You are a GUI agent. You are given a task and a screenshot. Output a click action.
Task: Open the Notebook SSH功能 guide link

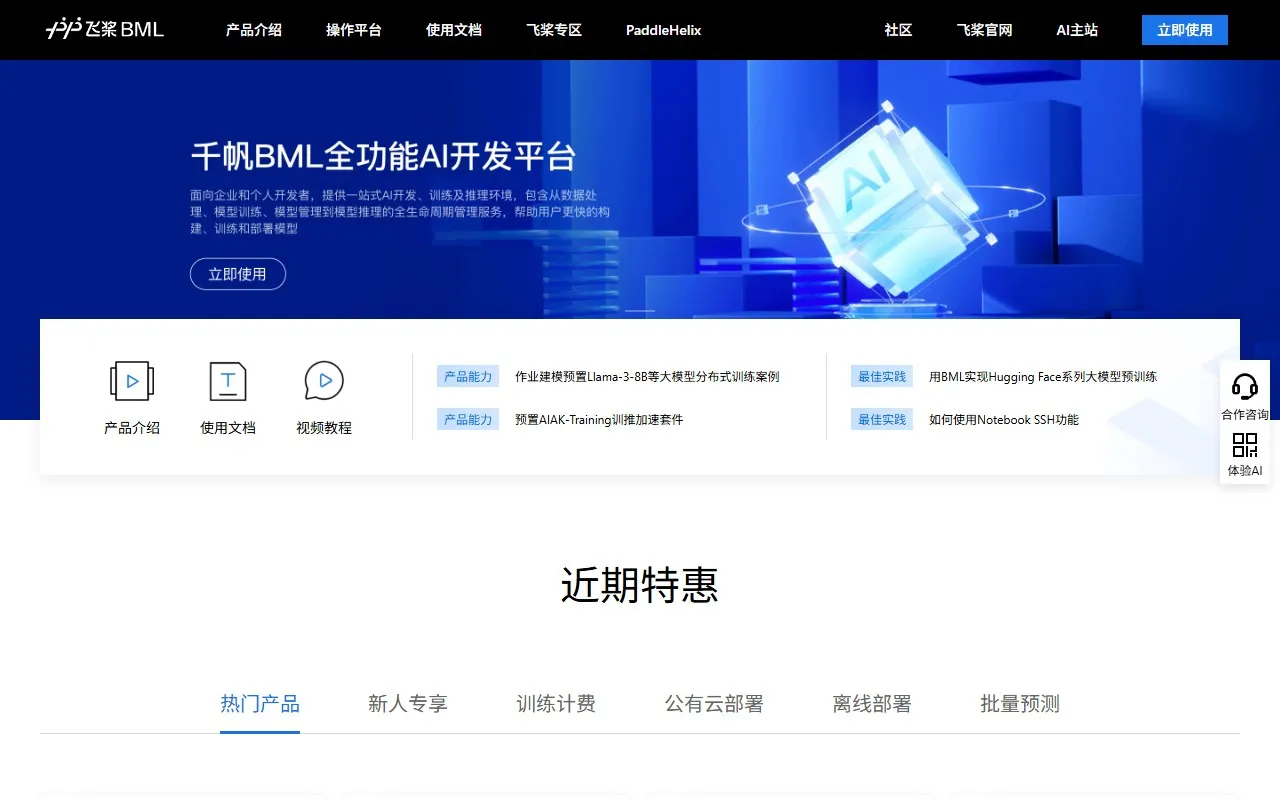click(x=1004, y=419)
